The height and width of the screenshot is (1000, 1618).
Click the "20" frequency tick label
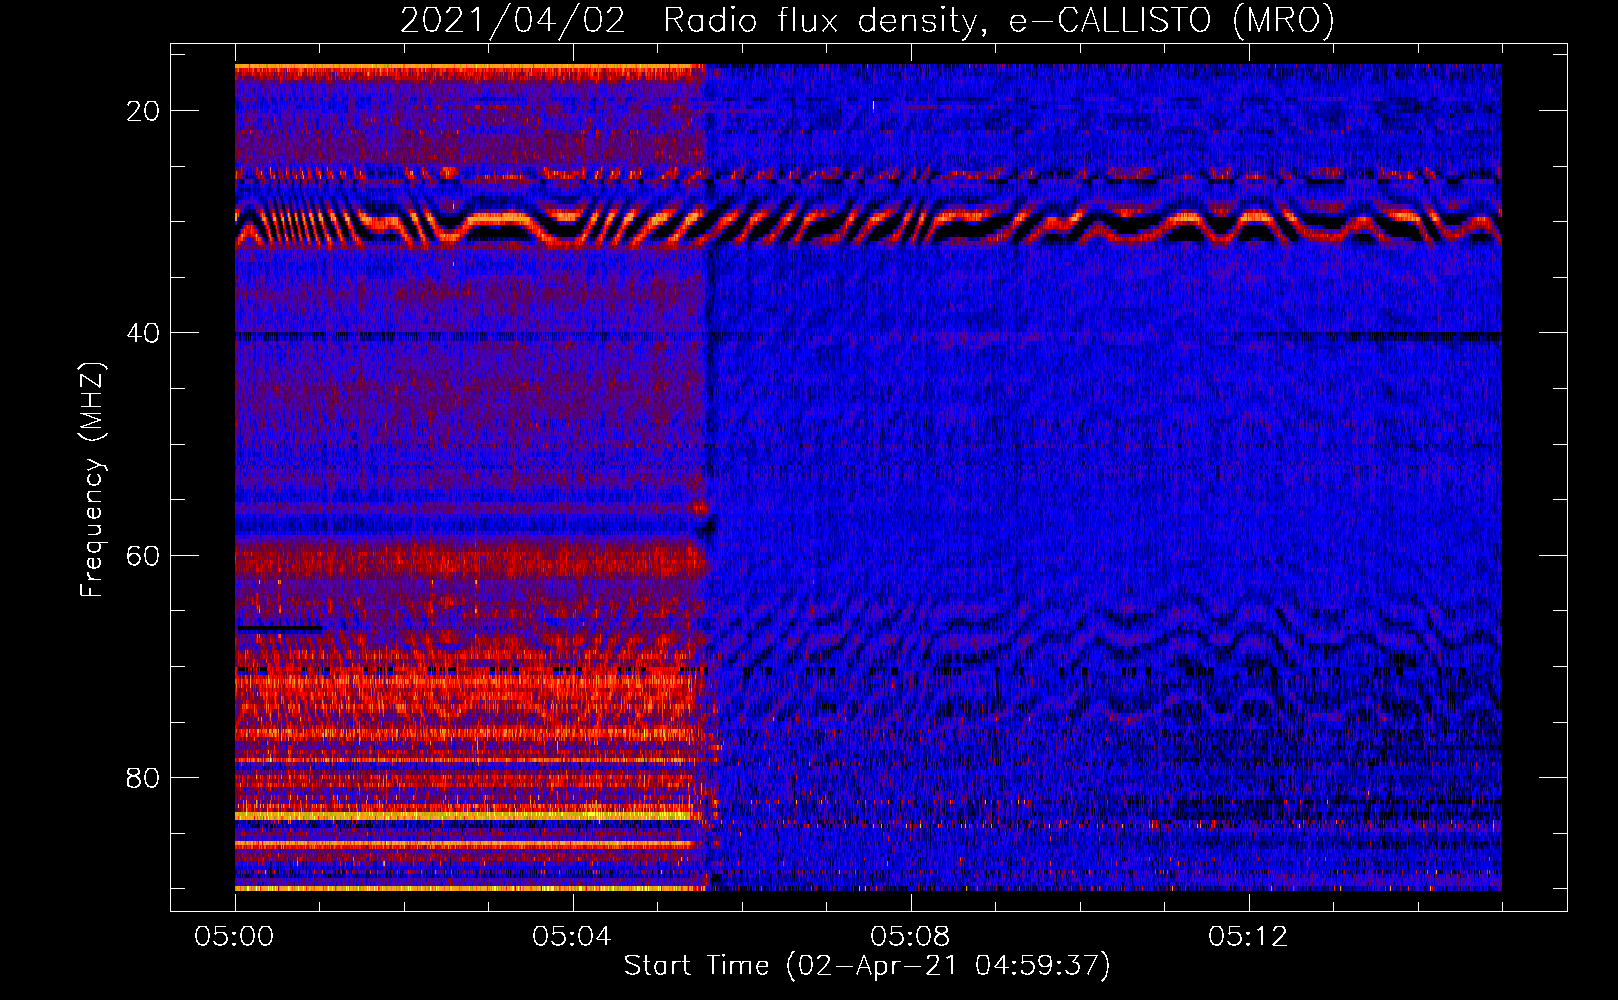pos(144,111)
